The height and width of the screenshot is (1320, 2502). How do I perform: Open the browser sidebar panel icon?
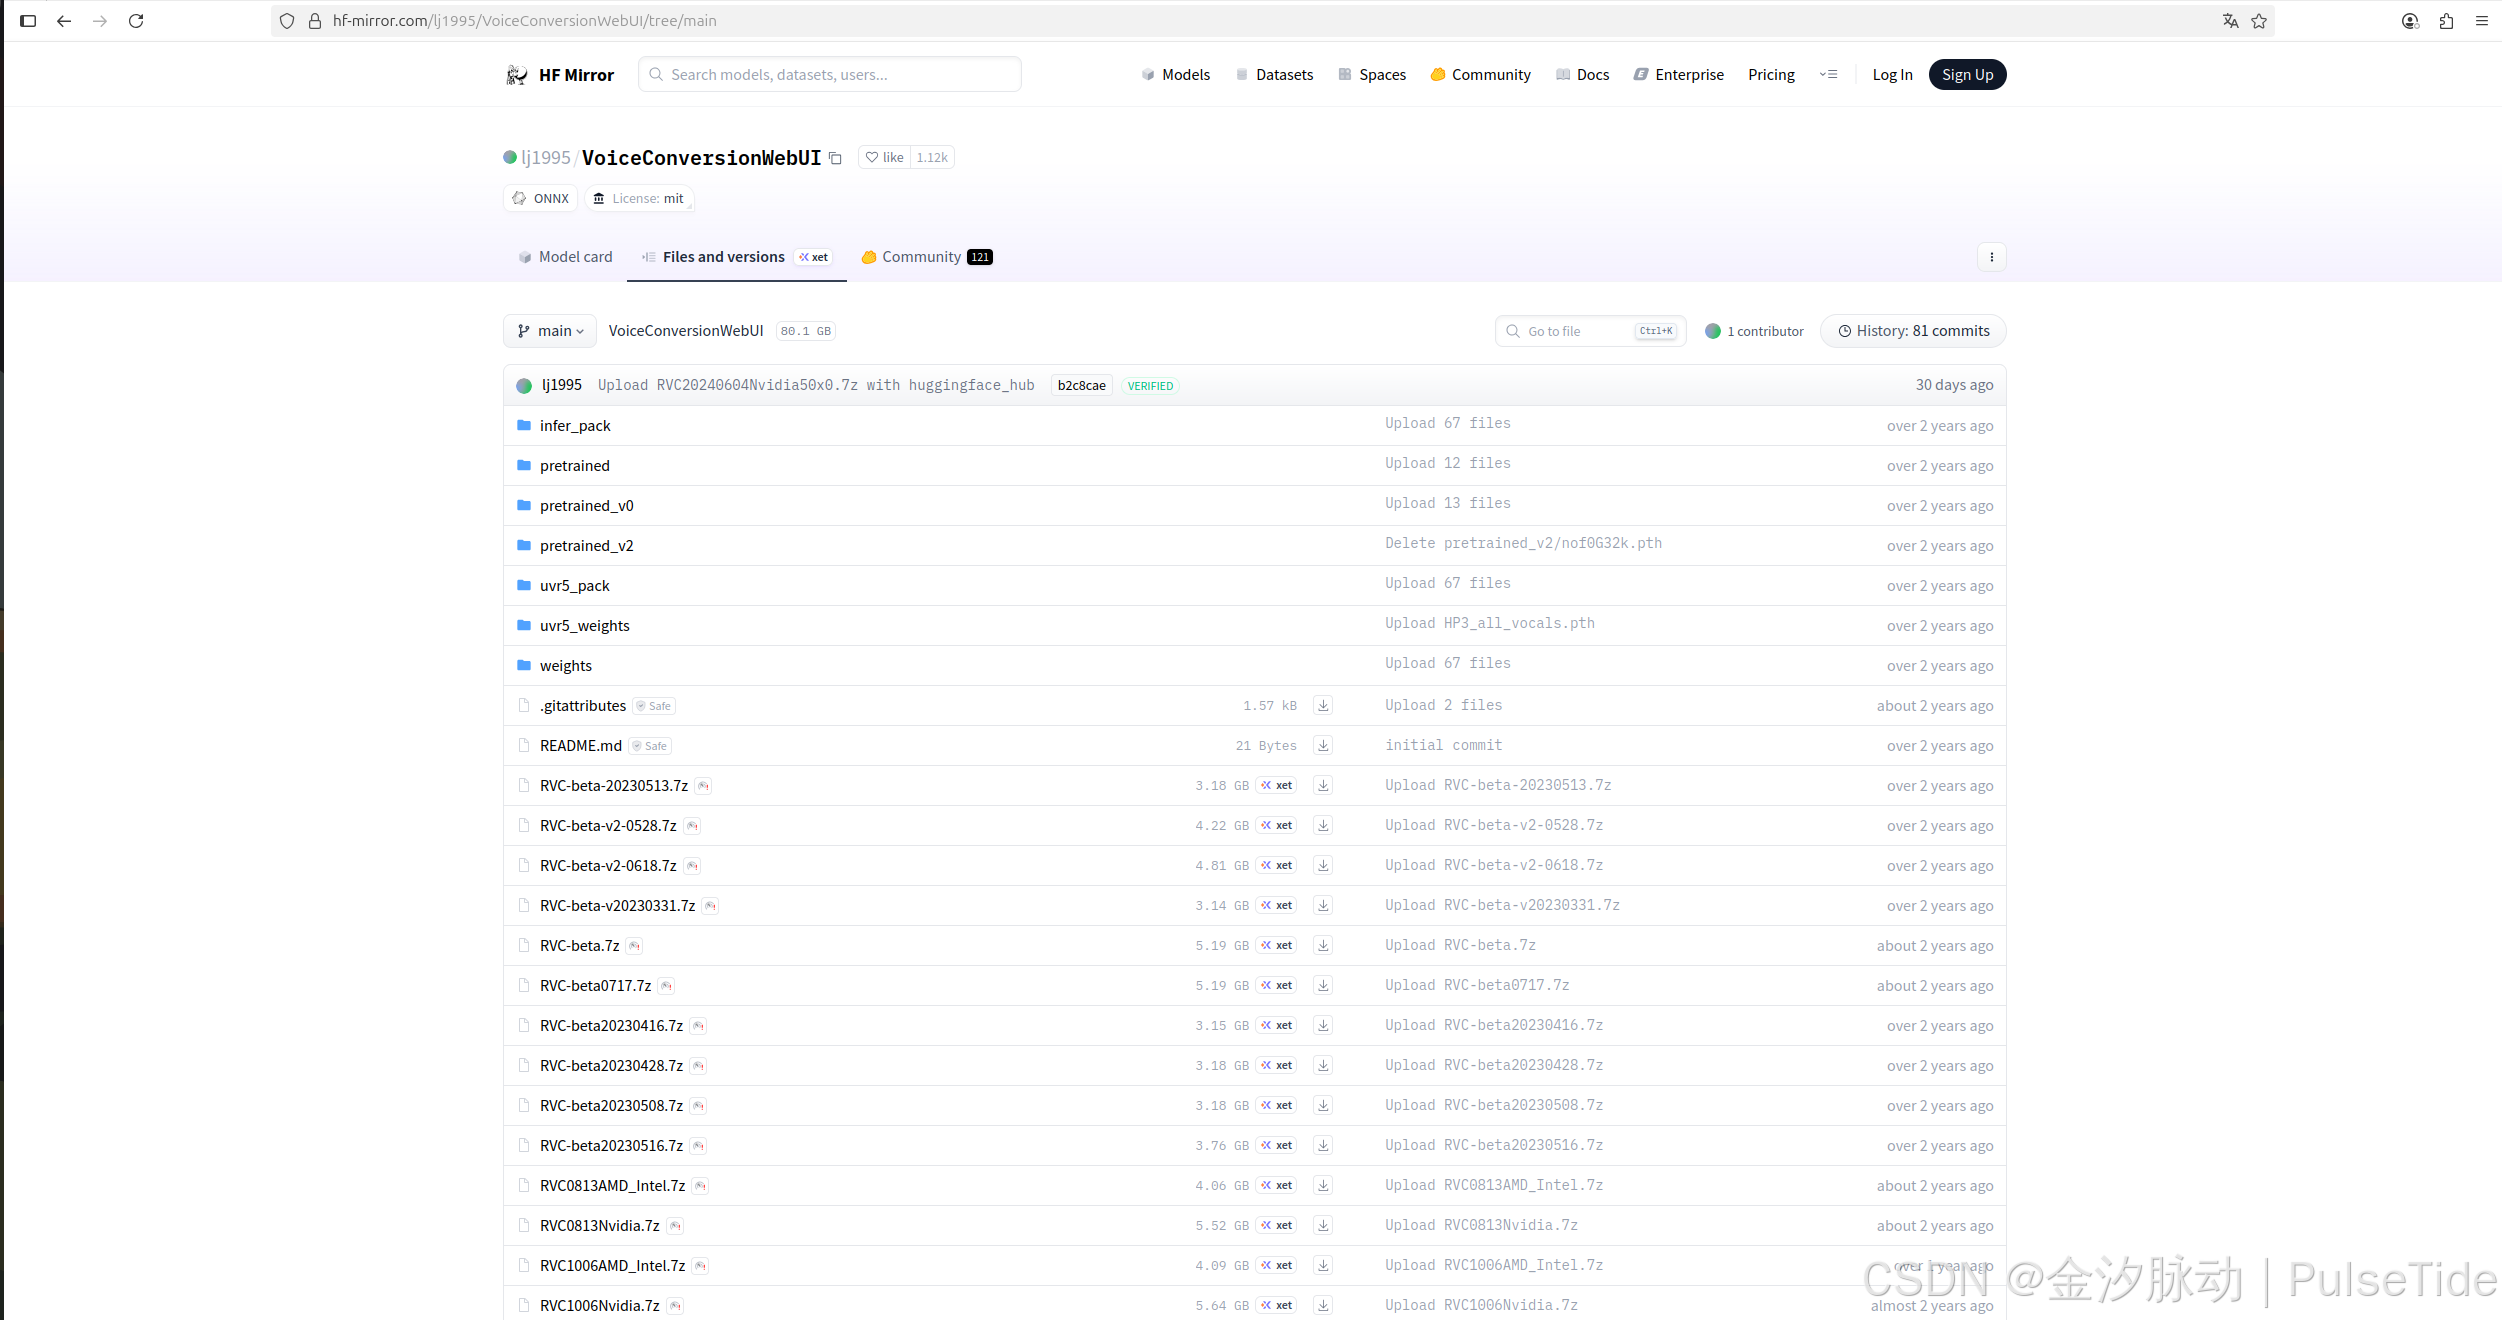(28, 20)
